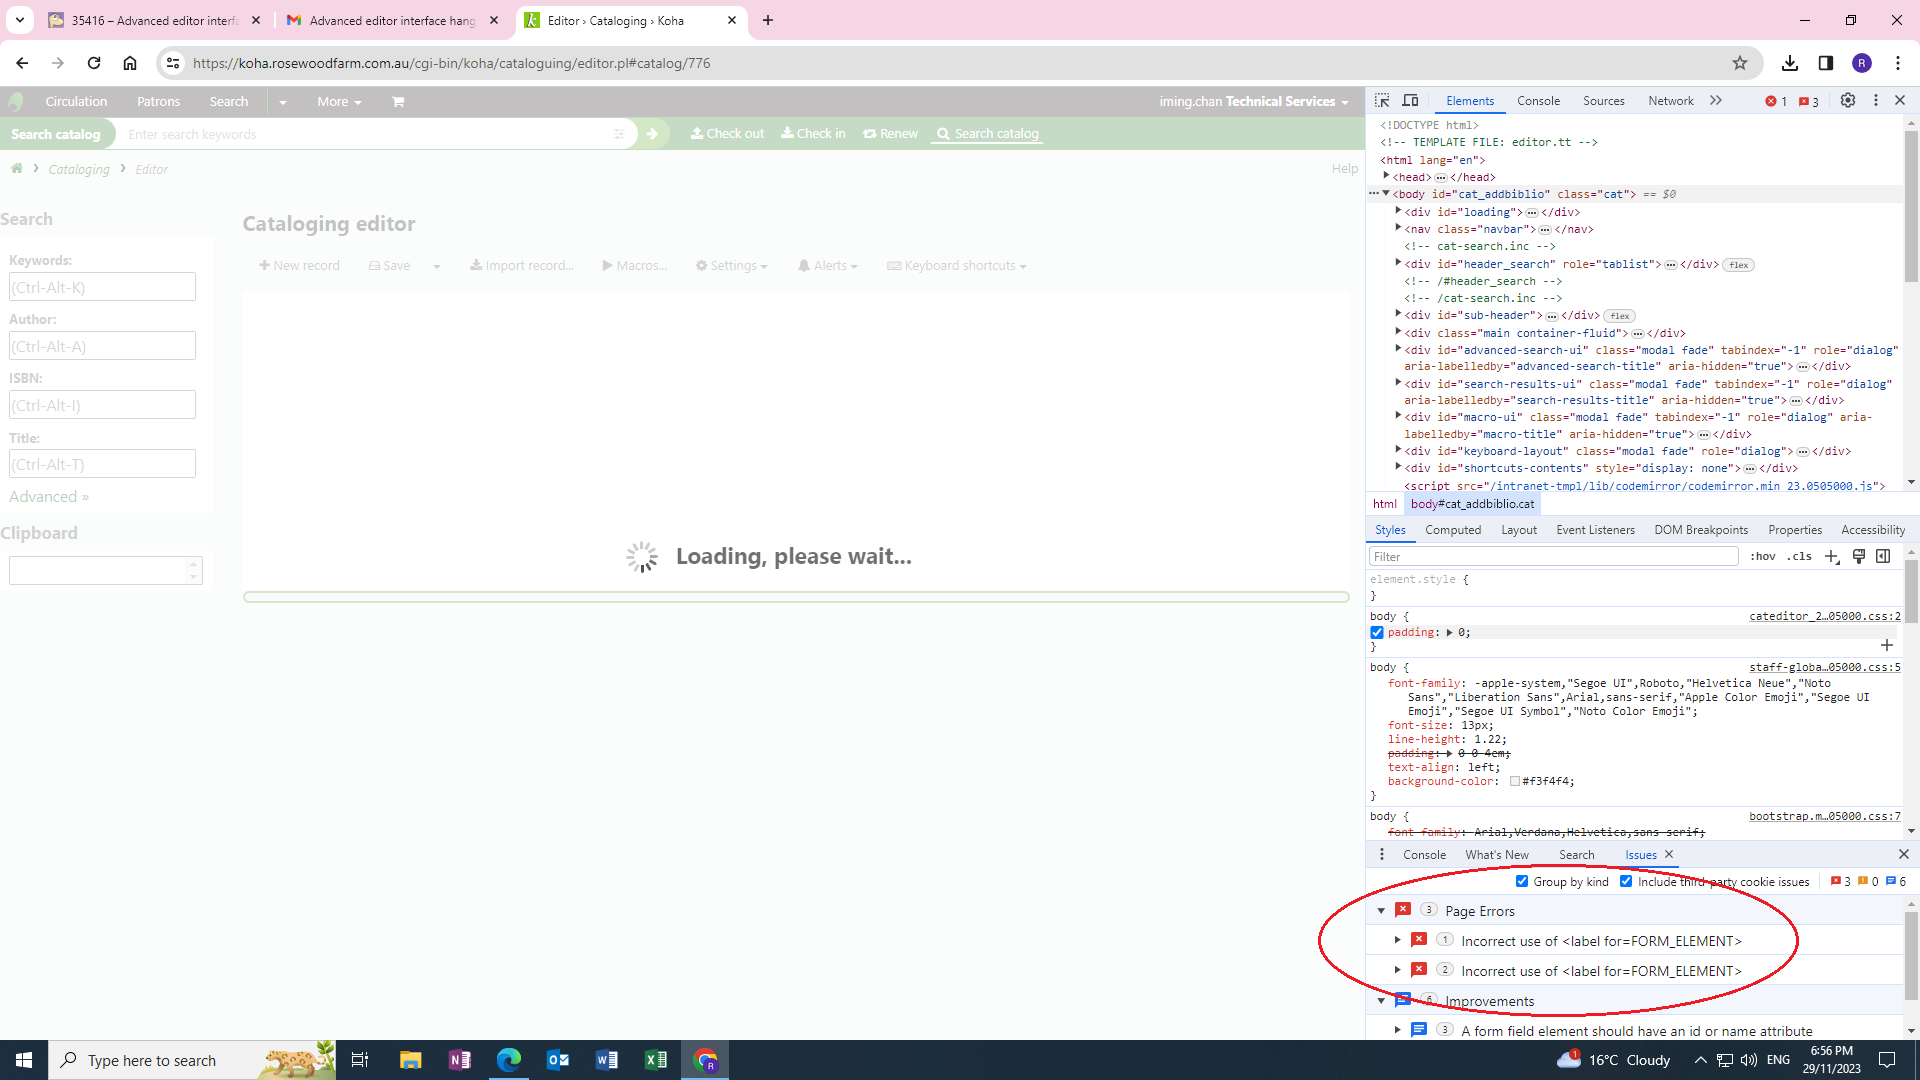
Task: Toggle the device toolbar icon in DevTools
Action: 1410,101
